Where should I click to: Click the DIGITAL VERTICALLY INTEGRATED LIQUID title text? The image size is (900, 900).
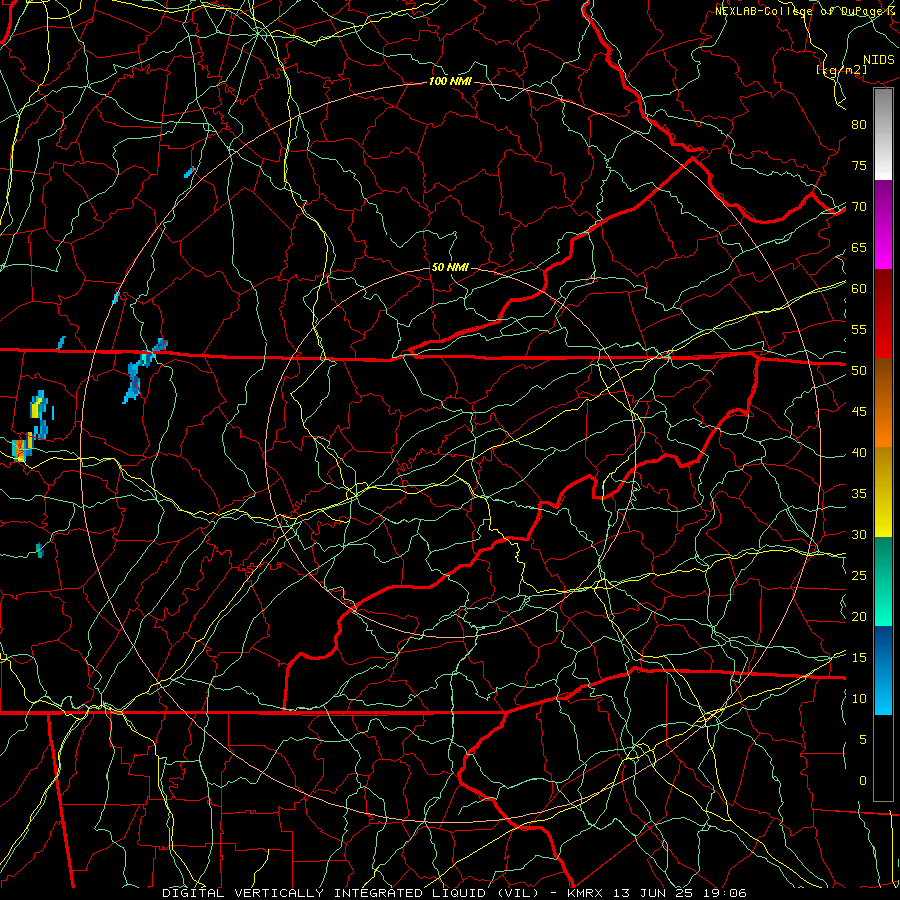350,893
